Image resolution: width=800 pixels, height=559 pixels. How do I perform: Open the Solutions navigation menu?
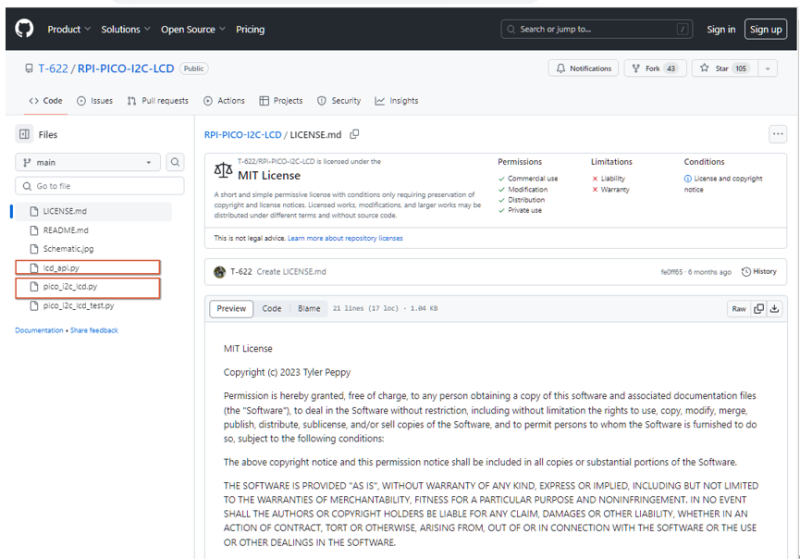pyautogui.click(x=126, y=29)
